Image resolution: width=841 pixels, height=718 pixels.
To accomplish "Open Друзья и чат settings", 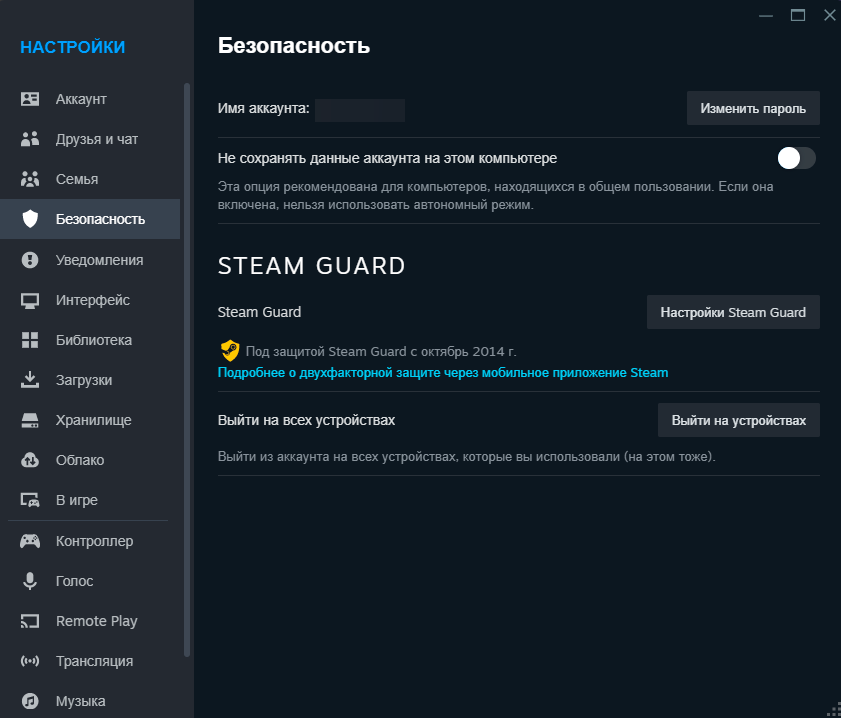I will pos(90,139).
